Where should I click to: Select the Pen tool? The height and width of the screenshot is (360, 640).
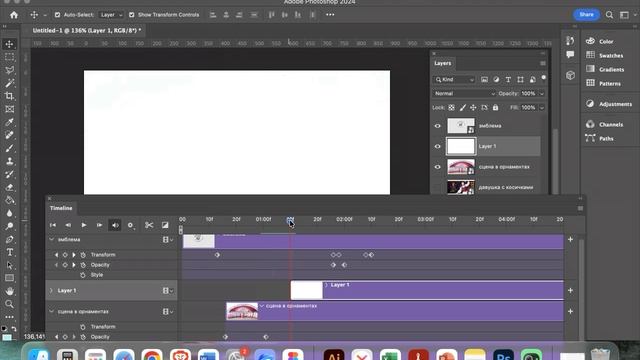(9, 240)
